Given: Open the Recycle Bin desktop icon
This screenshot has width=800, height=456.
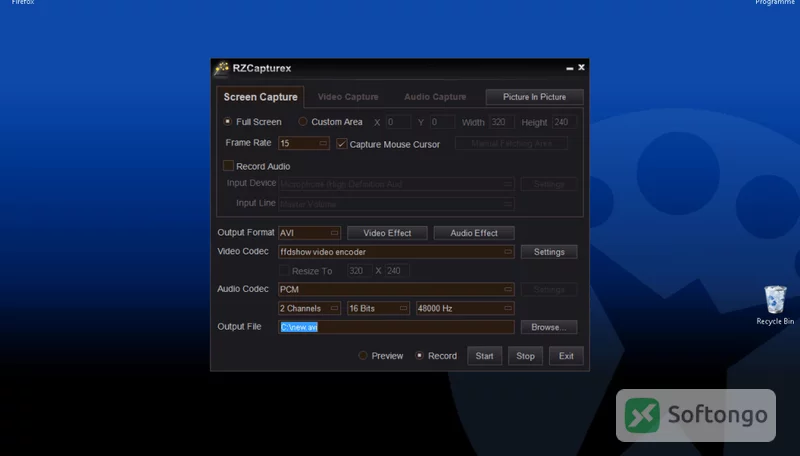Looking at the screenshot, I should pyautogui.click(x=775, y=305).
